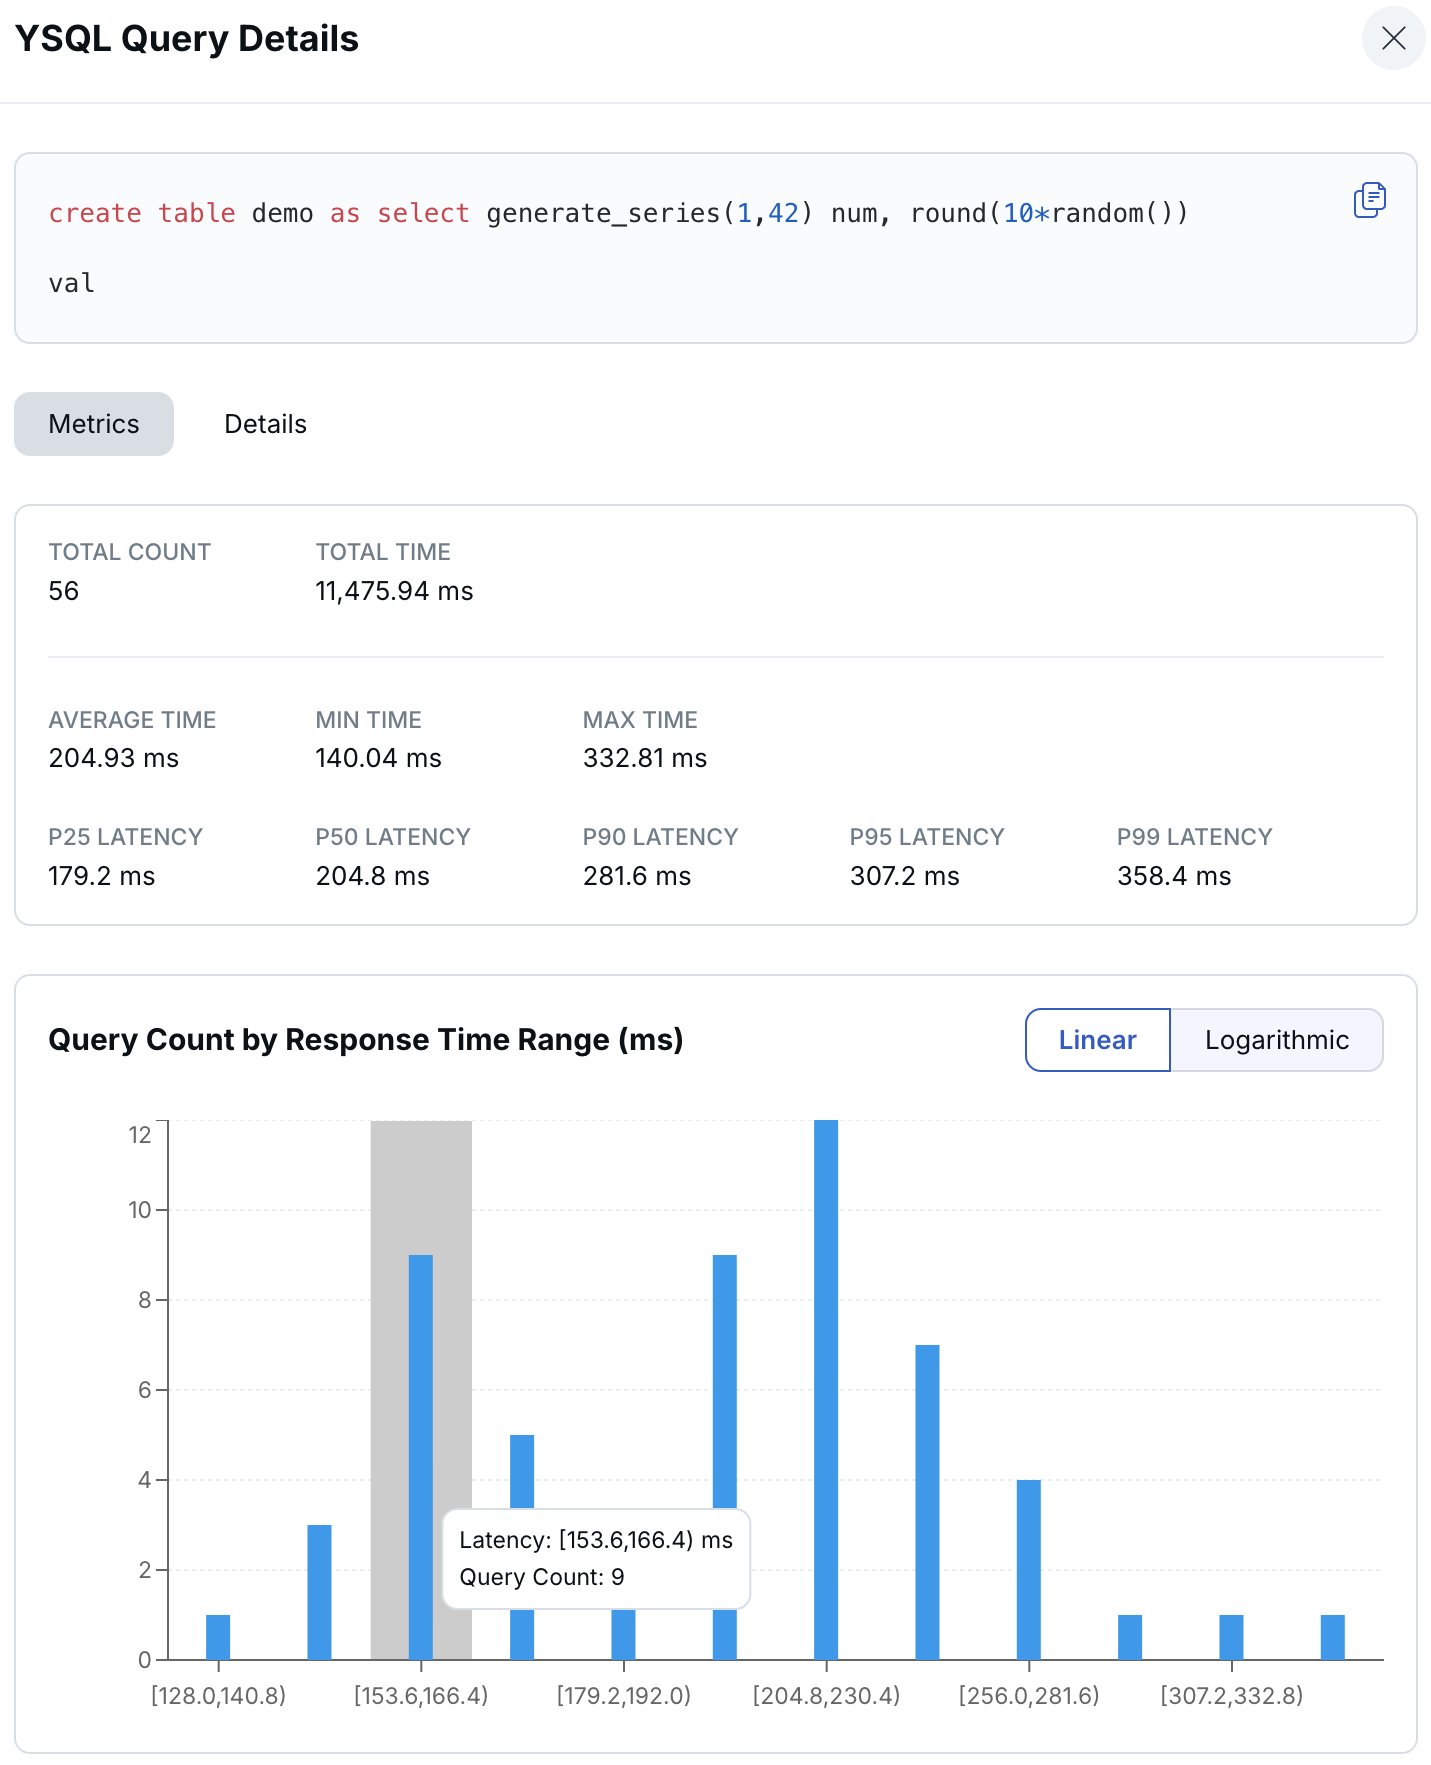Switch histogram to Logarithmic scale
The height and width of the screenshot is (1765, 1431).
(1276, 1040)
